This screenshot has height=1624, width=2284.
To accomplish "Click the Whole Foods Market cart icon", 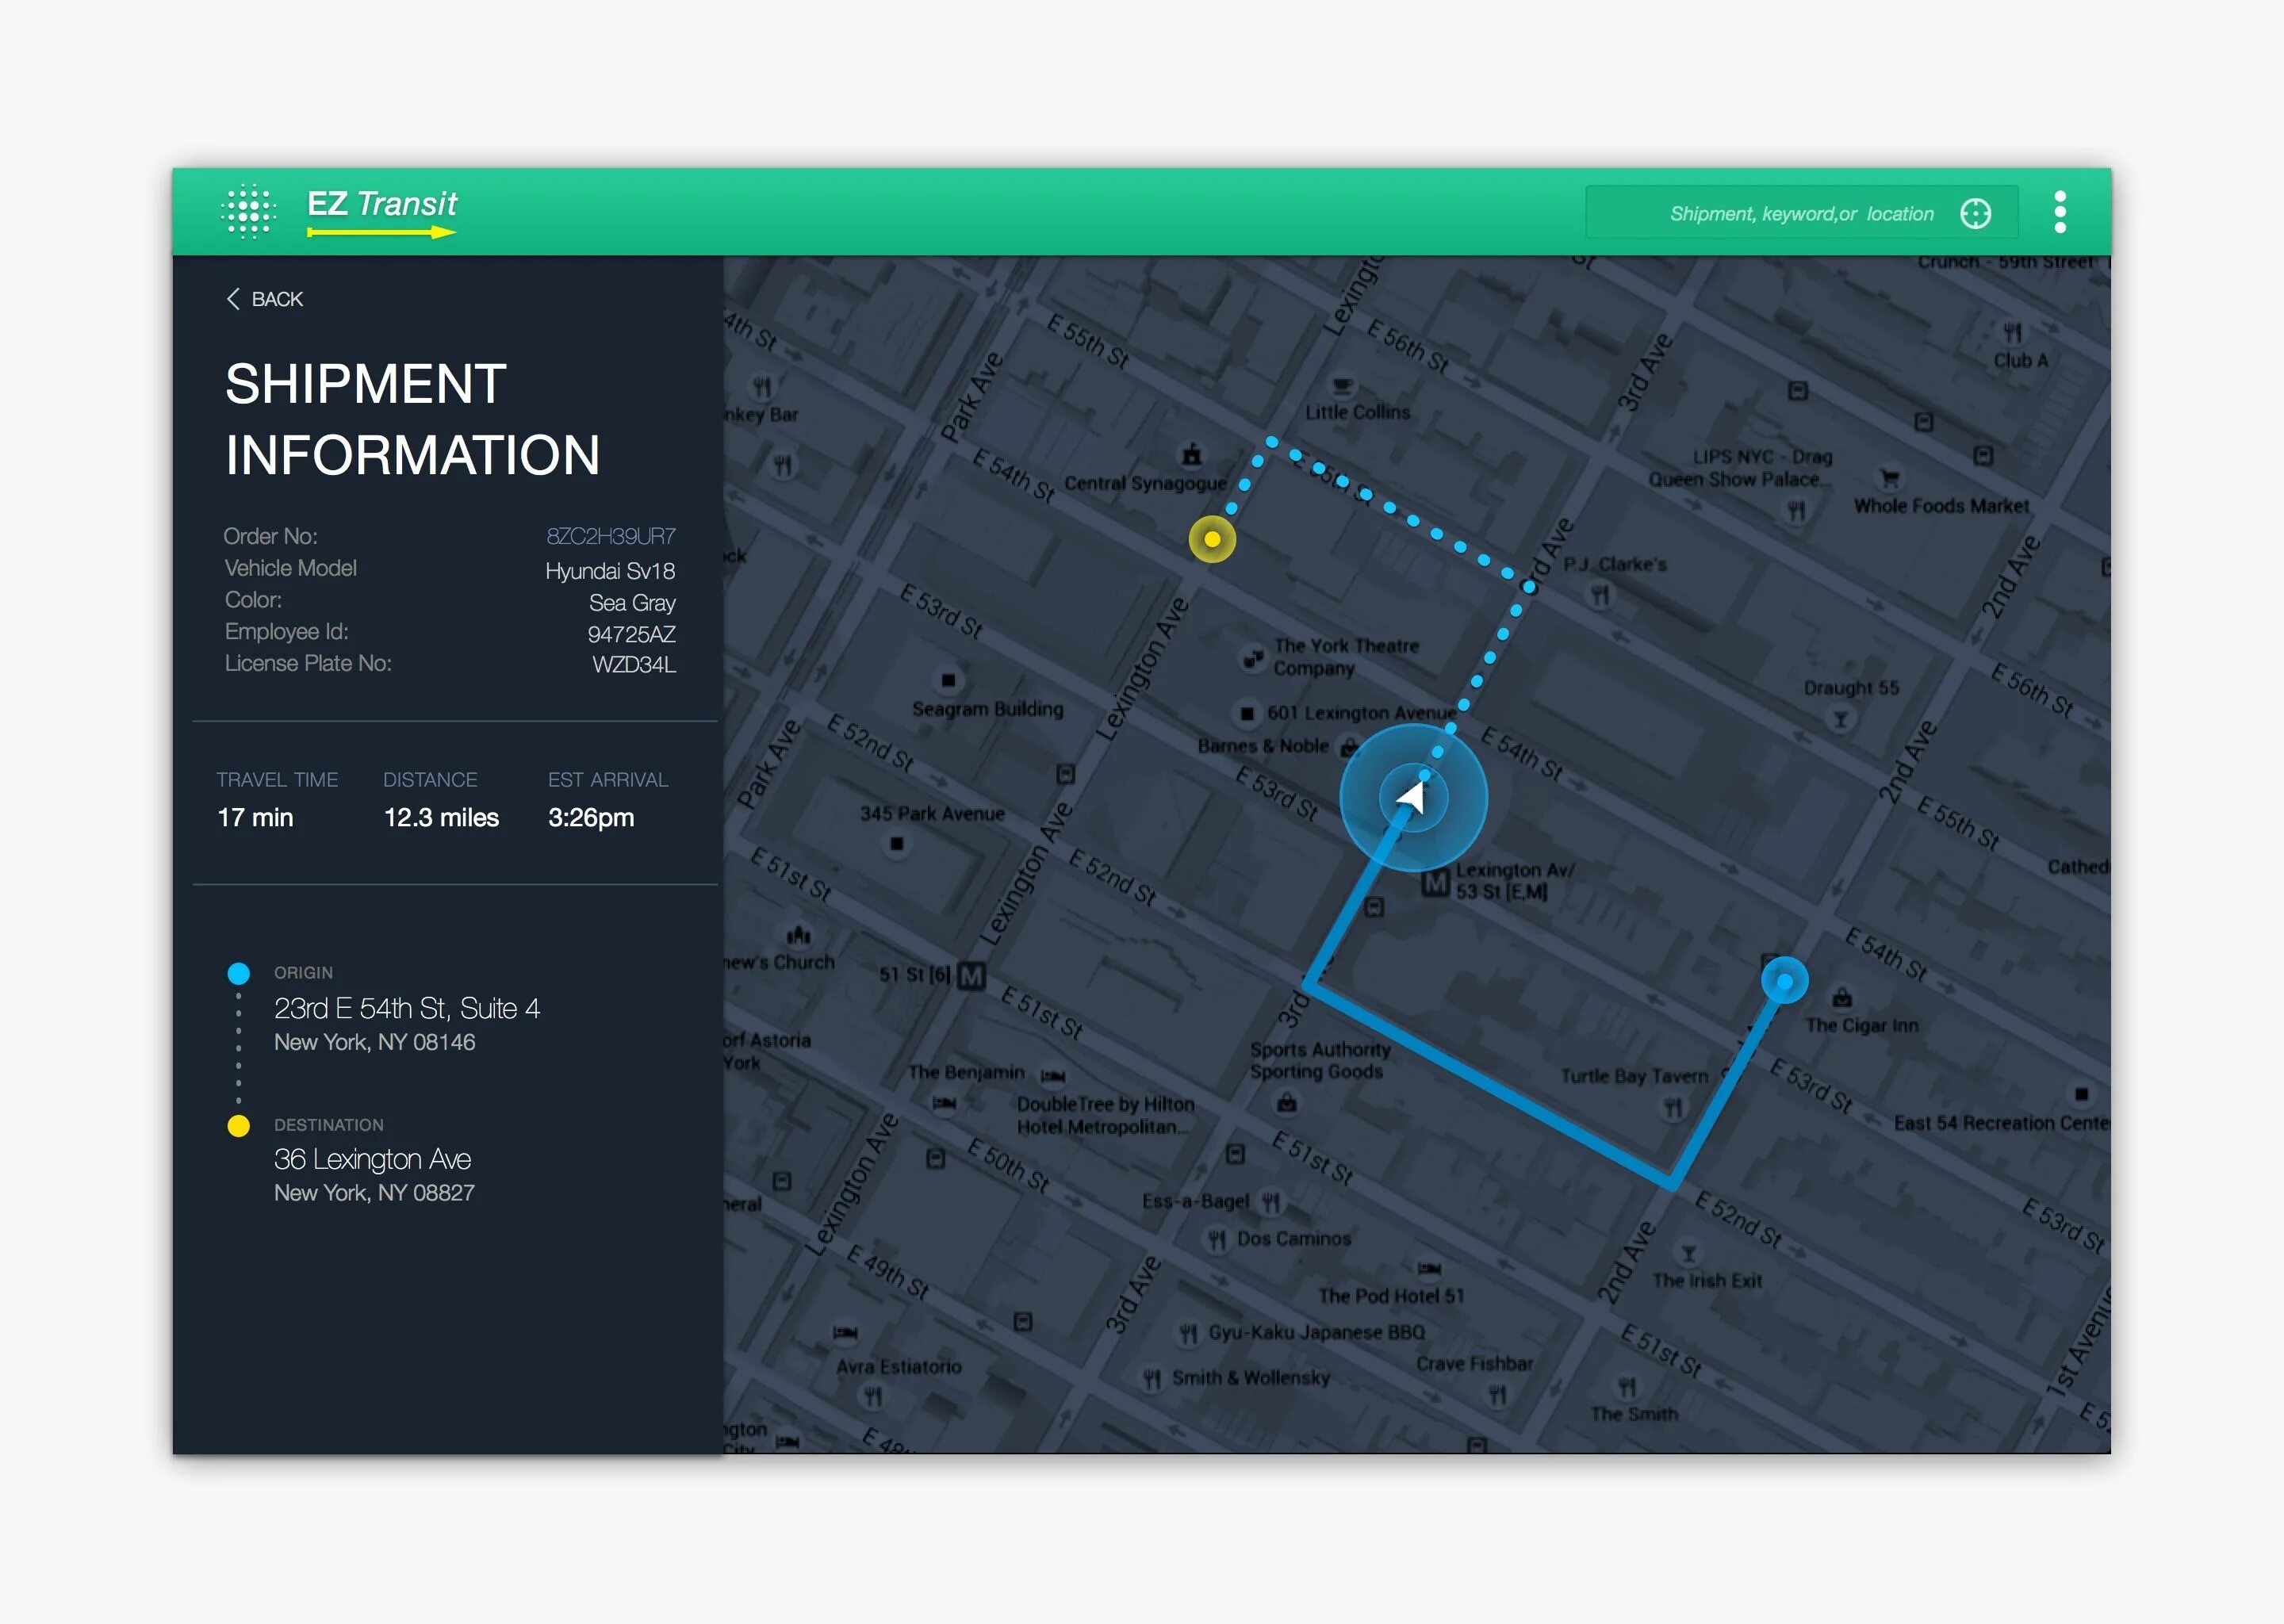I will pyautogui.click(x=1889, y=478).
